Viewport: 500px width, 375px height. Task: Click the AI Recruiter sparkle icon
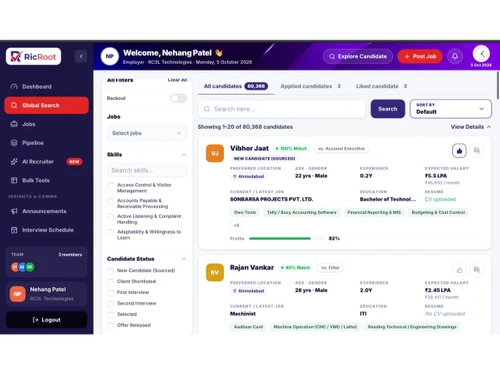(x=14, y=162)
